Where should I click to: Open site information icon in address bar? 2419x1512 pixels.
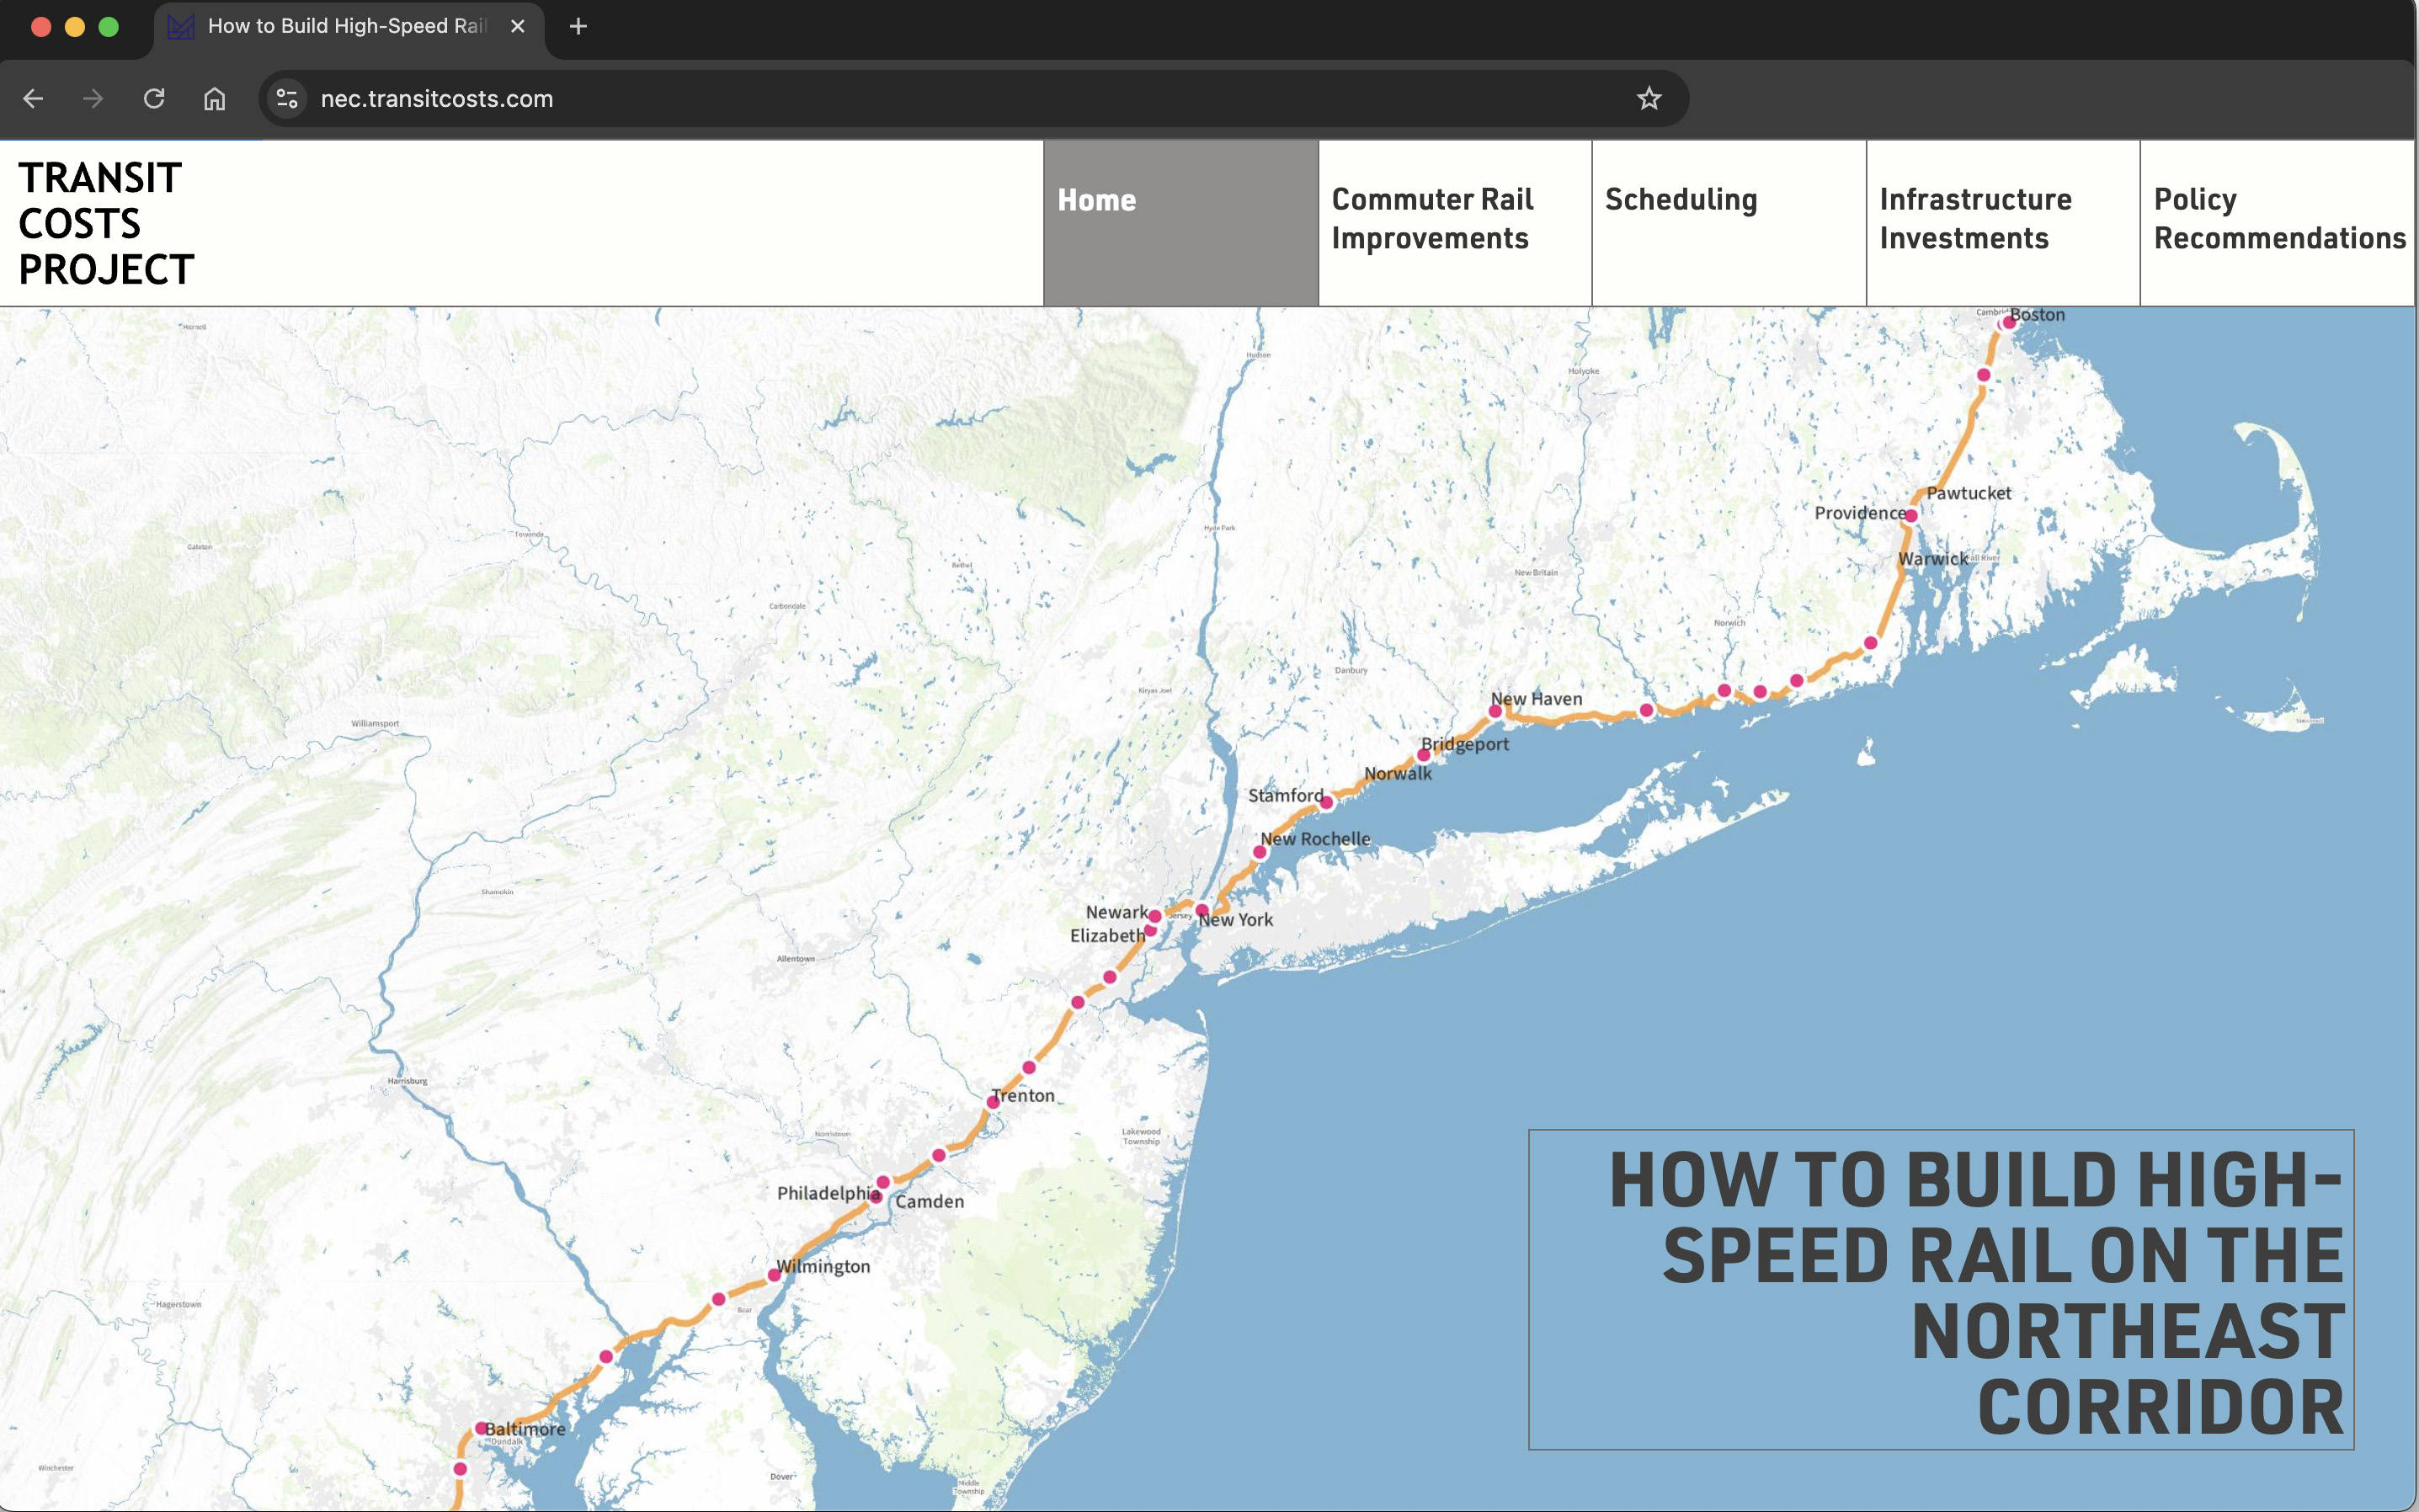pyautogui.click(x=287, y=98)
